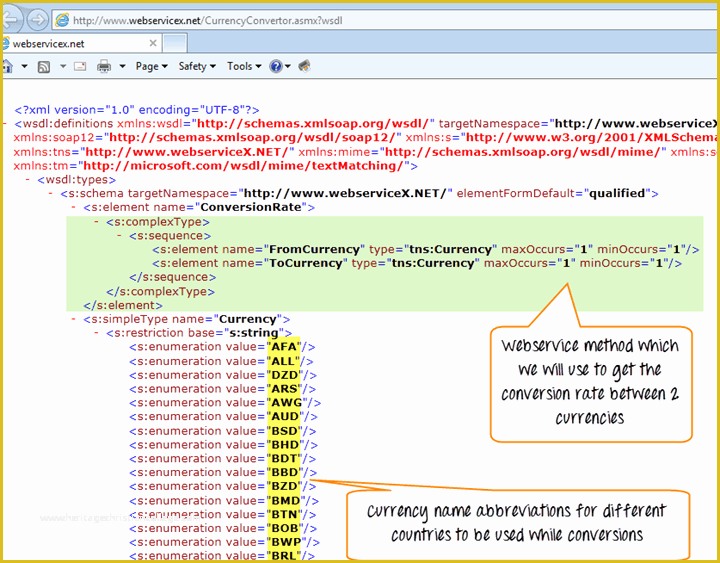The image size is (720, 563).
Task: Click the enumeration value DZD
Action: pos(285,375)
